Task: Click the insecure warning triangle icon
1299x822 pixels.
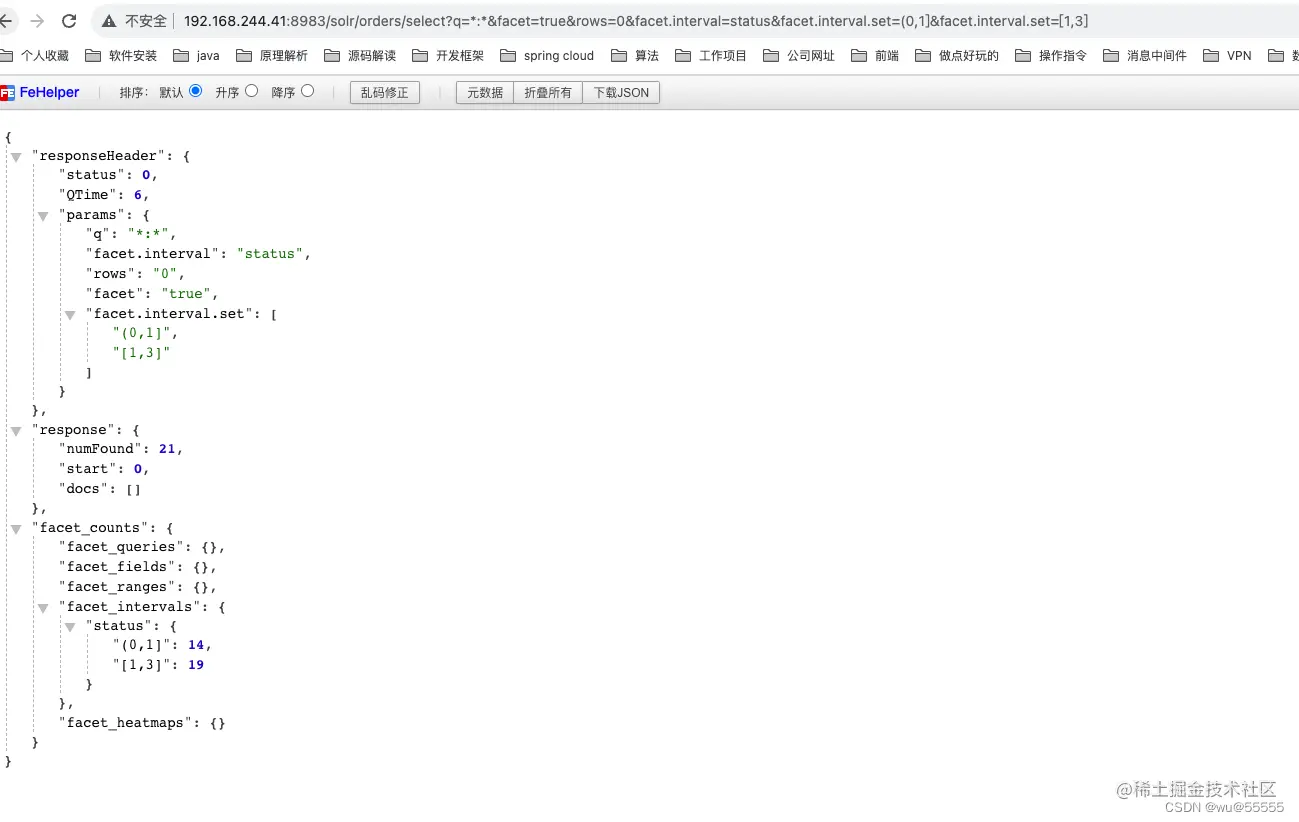Action: pyautogui.click(x=109, y=21)
